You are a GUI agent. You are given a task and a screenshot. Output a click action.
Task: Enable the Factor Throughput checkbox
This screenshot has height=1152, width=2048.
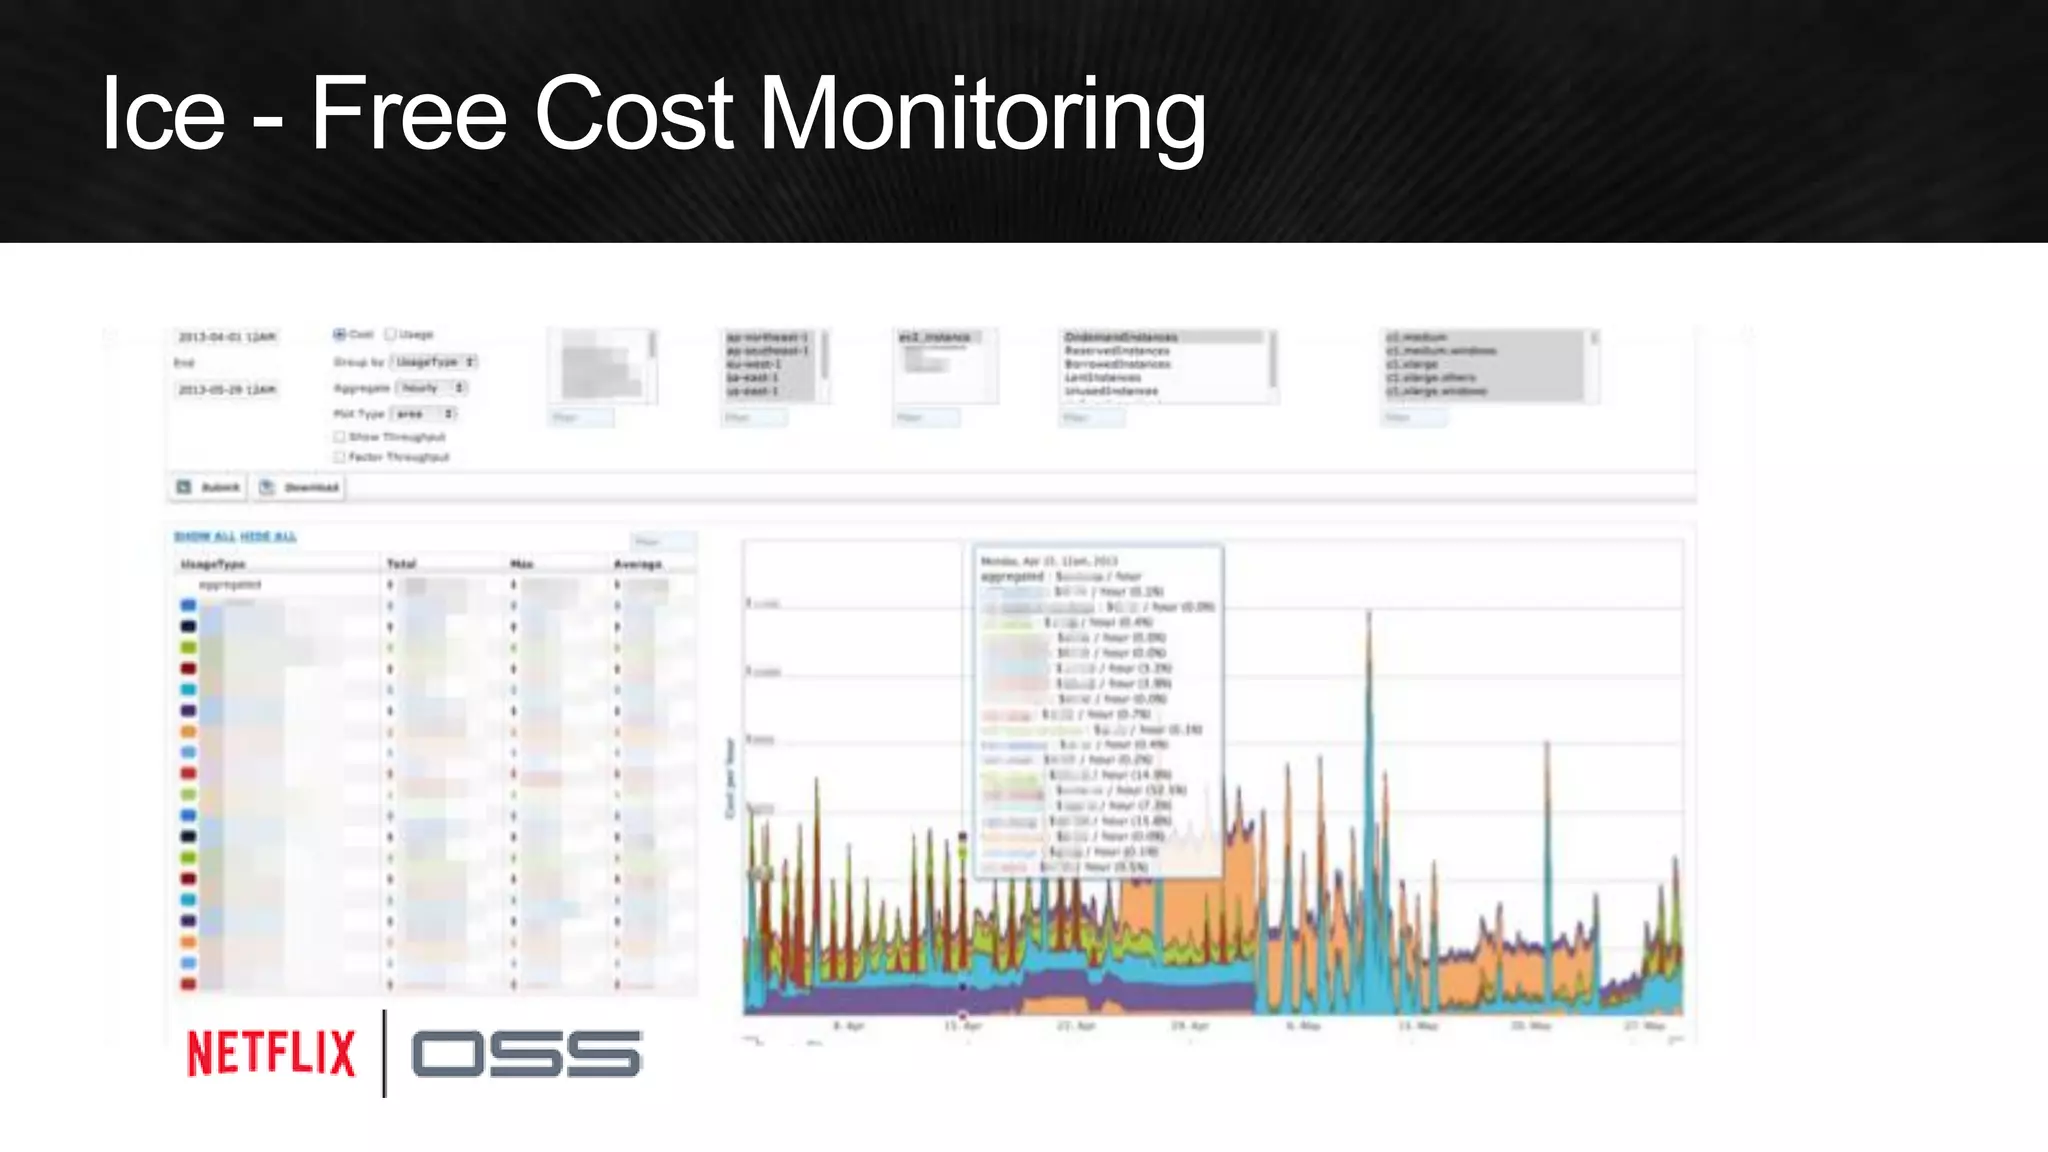click(x=340, y=457)
